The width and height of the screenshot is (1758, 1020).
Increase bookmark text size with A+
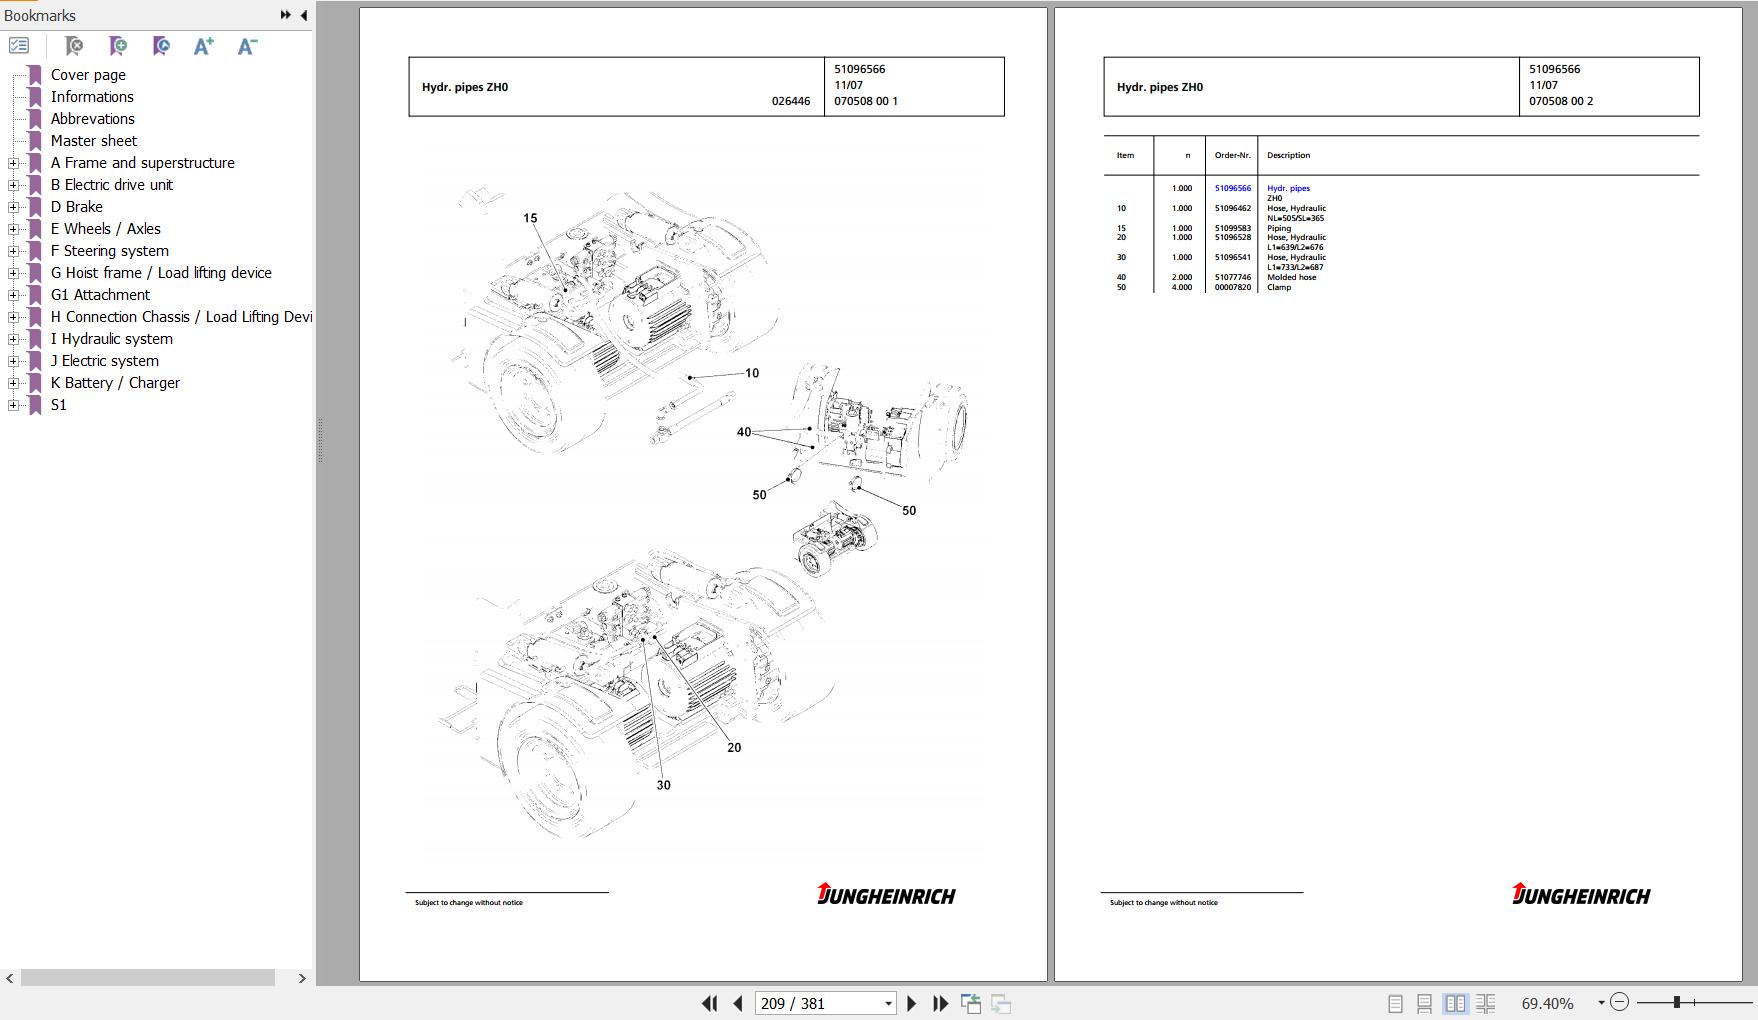tap(204, 46)
